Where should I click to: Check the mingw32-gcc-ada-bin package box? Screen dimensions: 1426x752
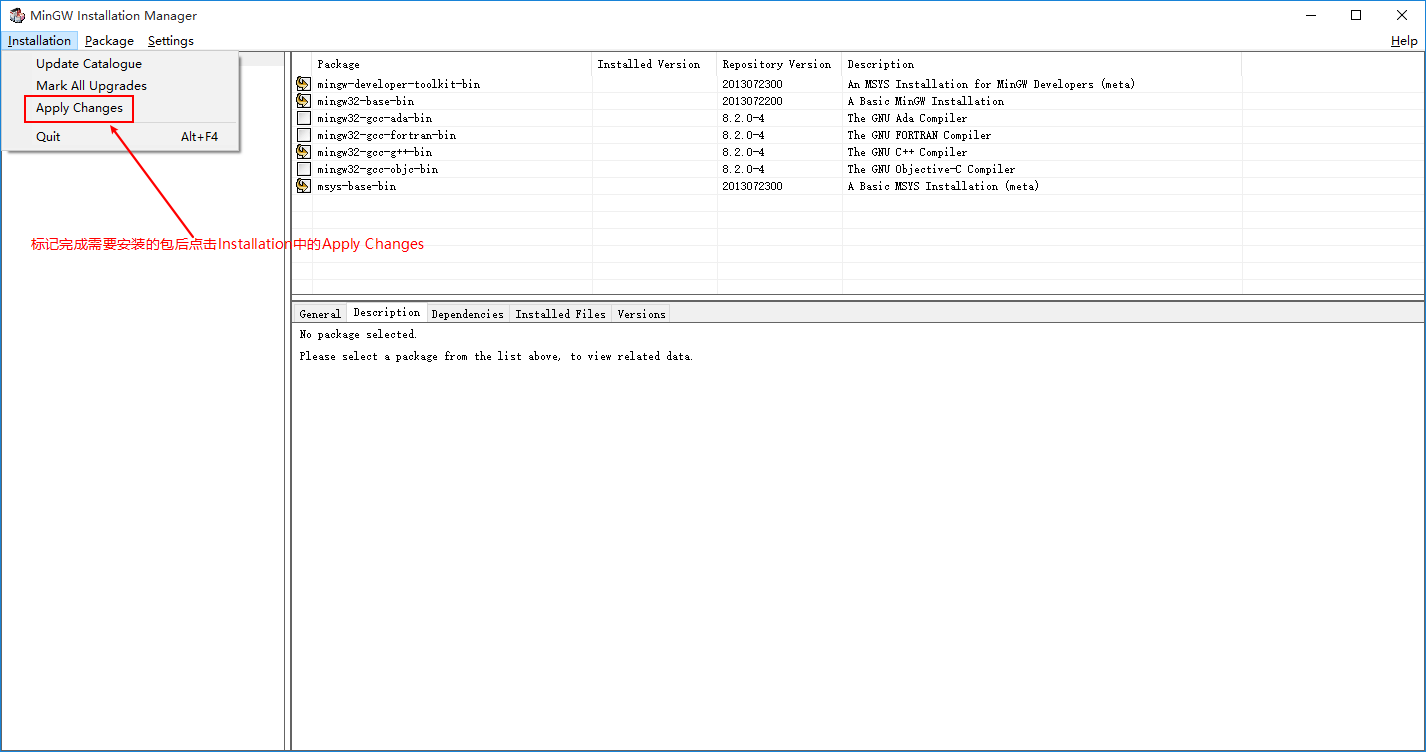tap(304, 118)
